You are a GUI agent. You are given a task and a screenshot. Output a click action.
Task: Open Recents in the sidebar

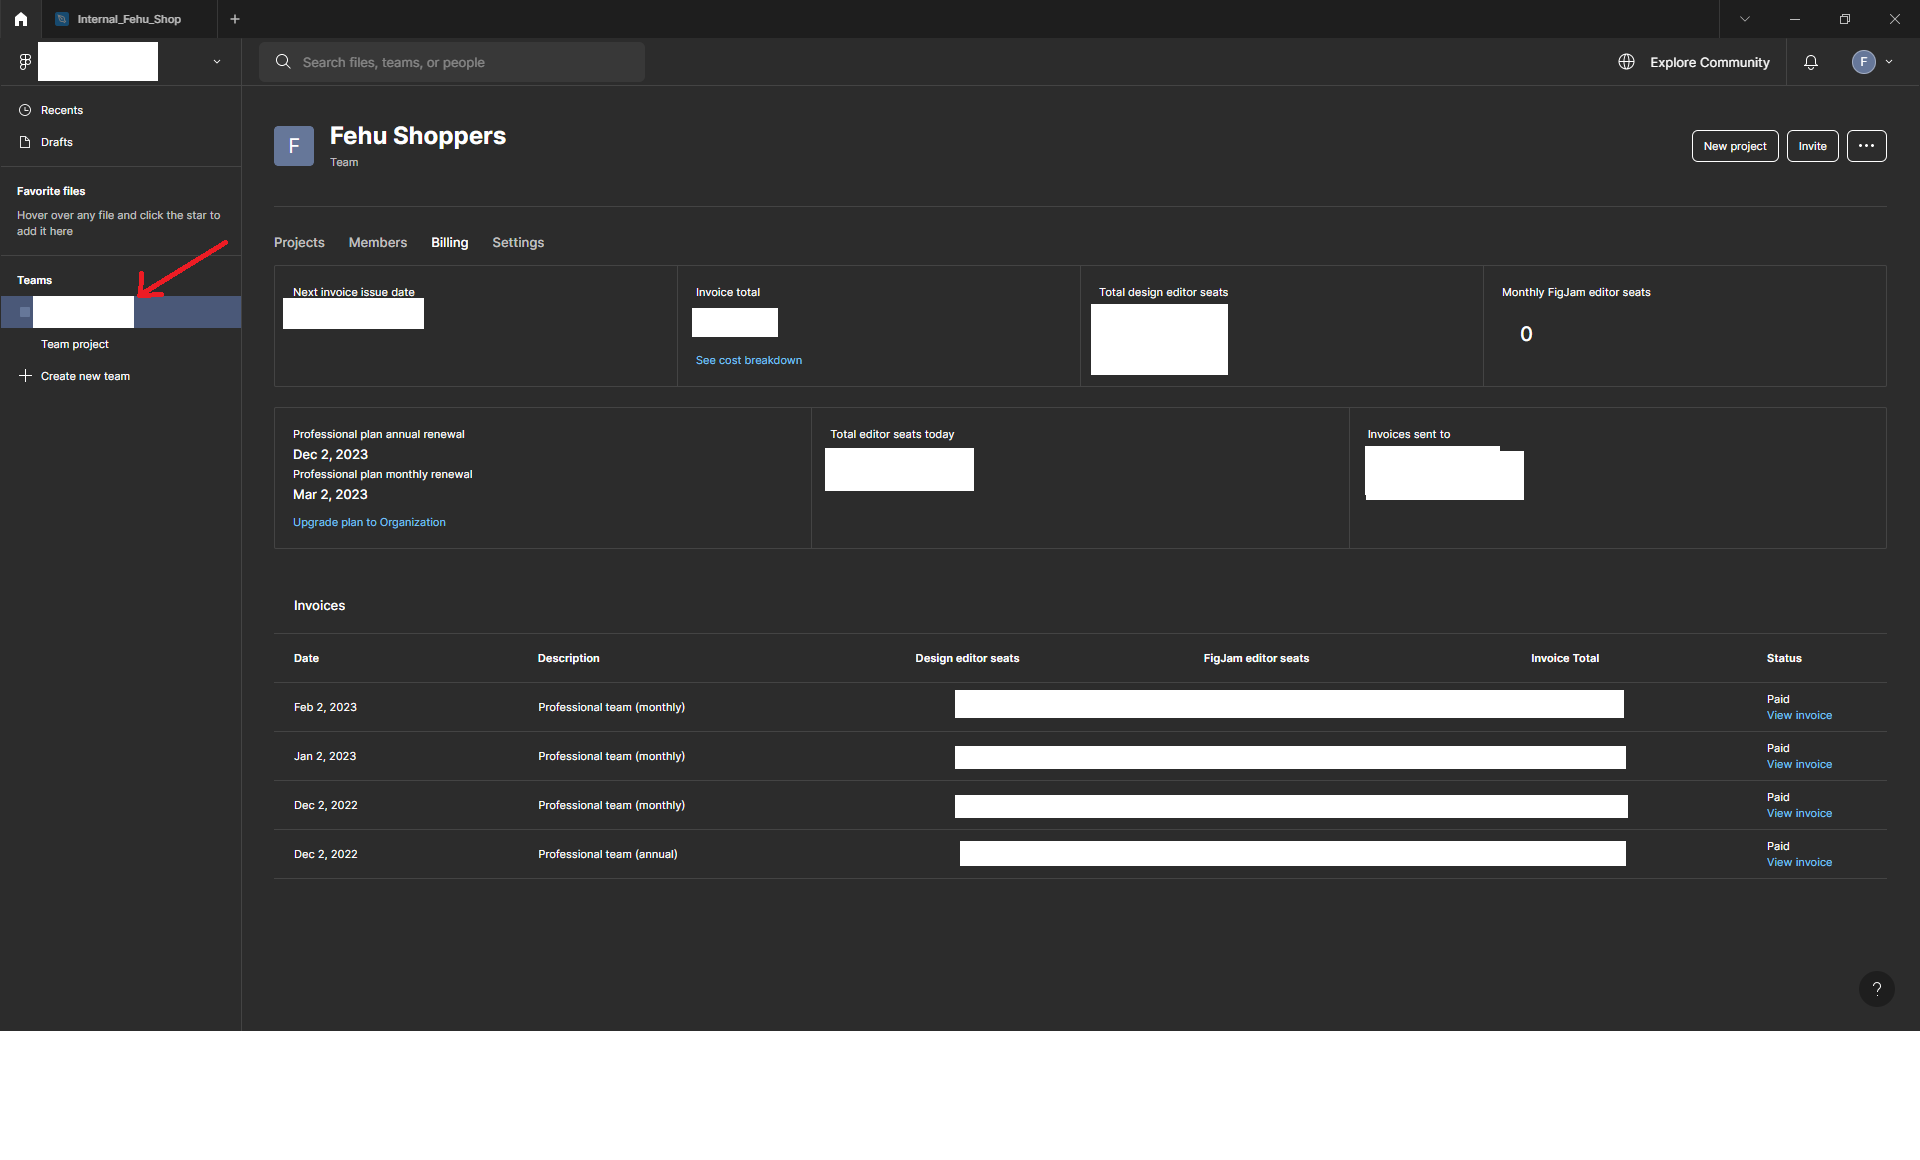point(61,110)
